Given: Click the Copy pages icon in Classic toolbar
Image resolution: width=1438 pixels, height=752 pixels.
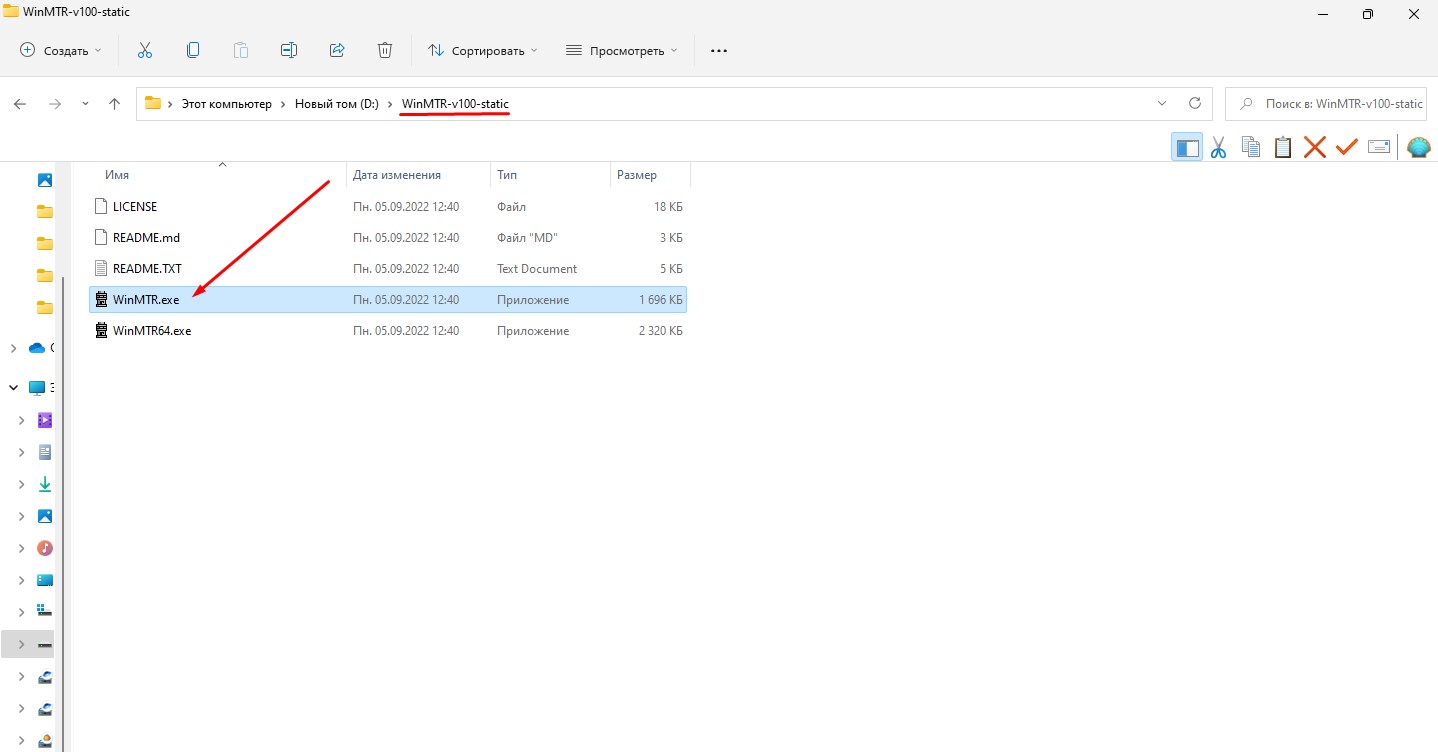Looking at the screenshot, I should (x=1251, y=148).
